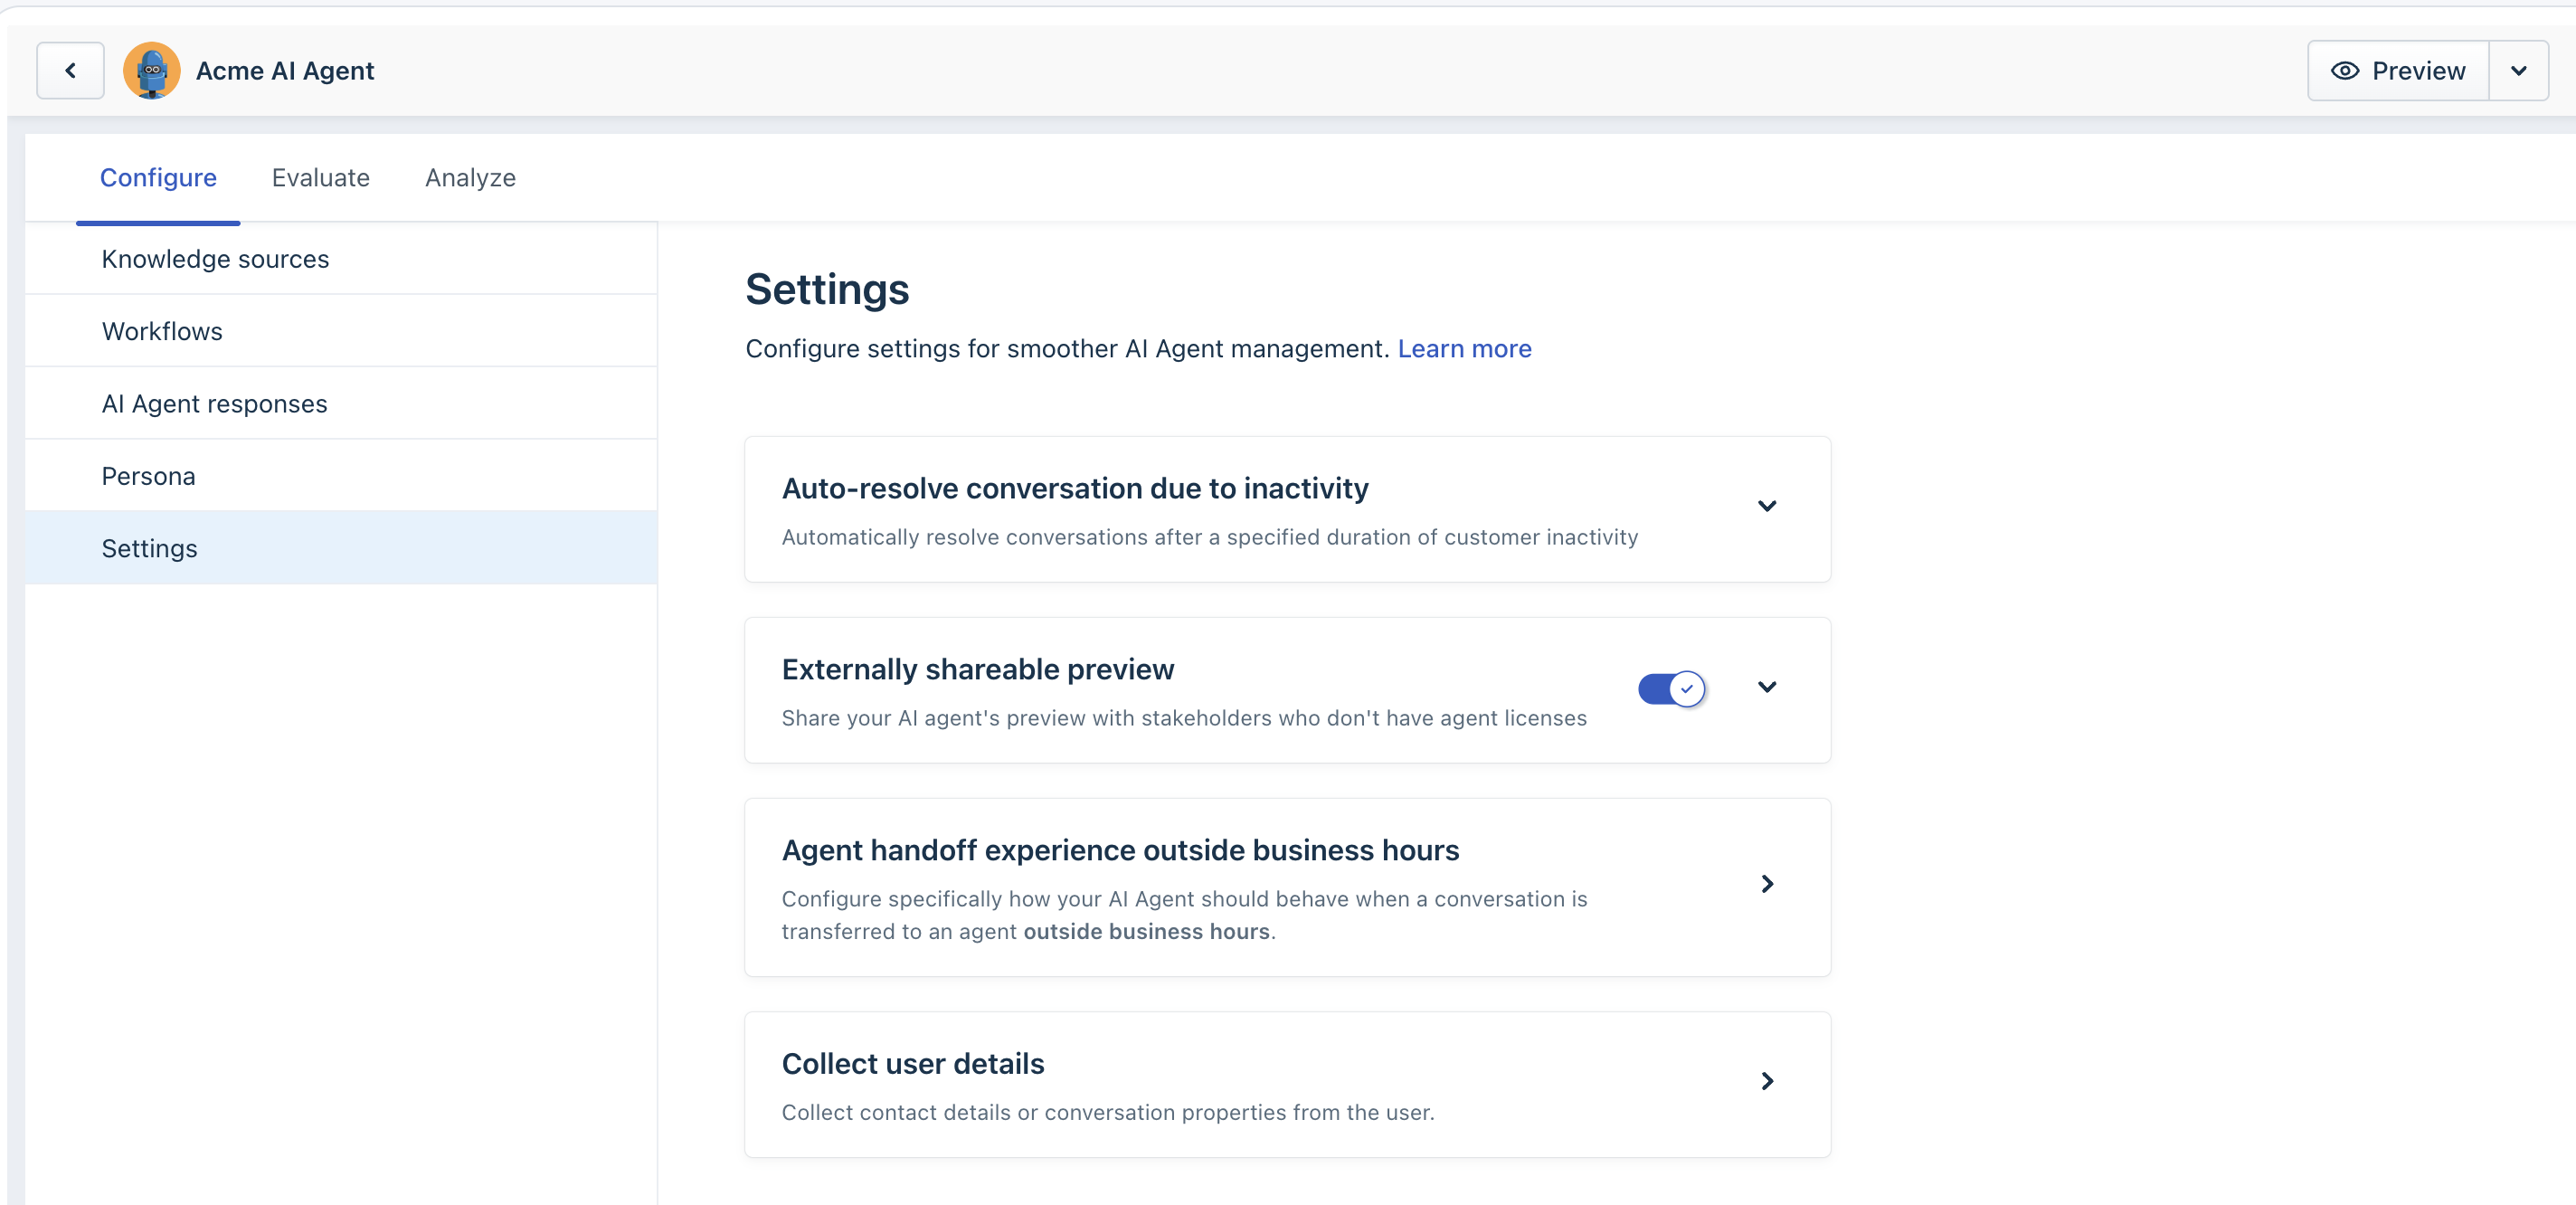This screenshot has height=1205, width=2576.
Task: Click the Acme AI Agent avatar icon
Action: pos(151,70)
